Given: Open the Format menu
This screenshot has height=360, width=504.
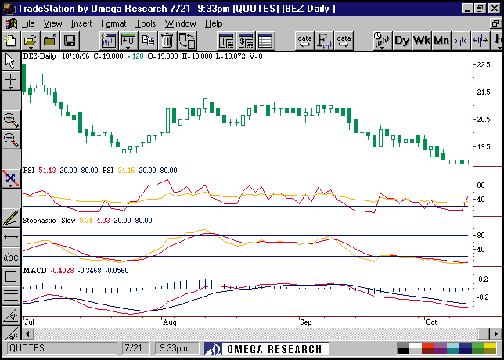Looking at the screenshot, I should pos(114,24).
